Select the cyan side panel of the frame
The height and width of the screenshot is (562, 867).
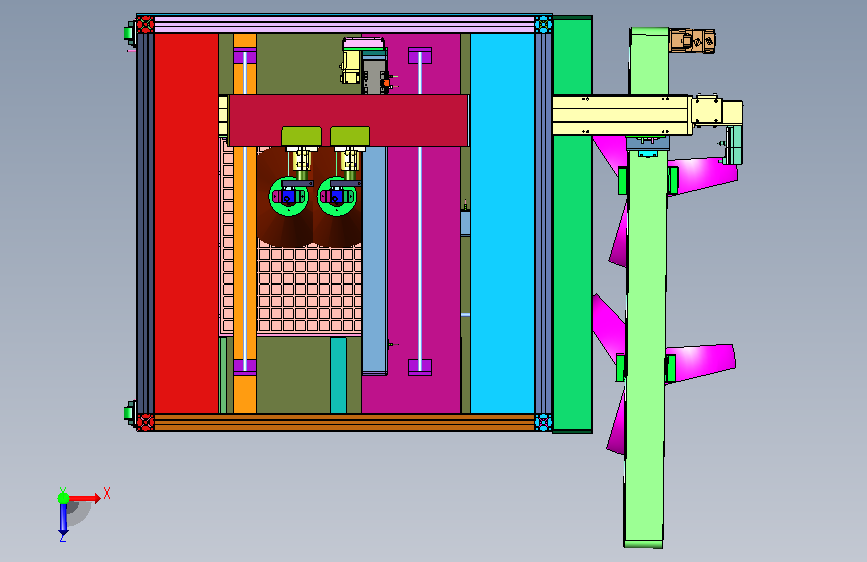[x=502, y=223]
